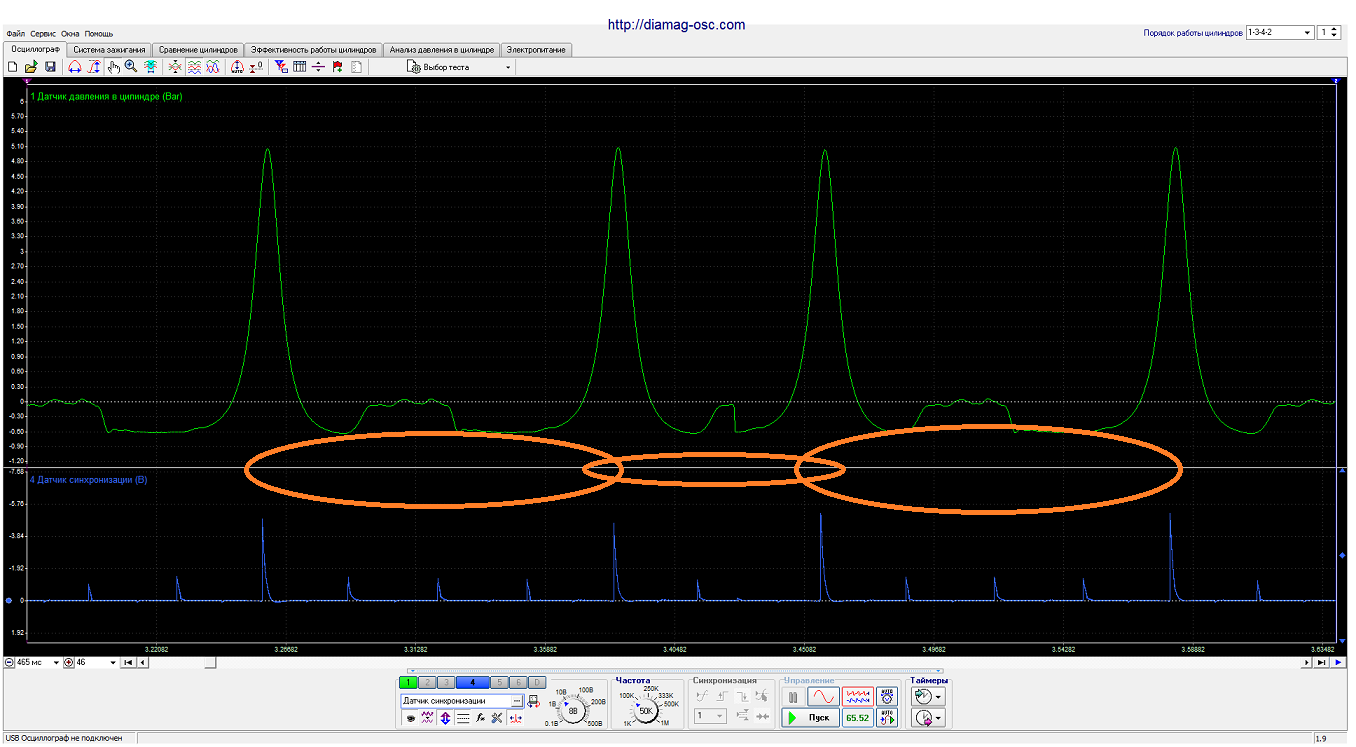The height and width of the screenshot is (747, 1356).
Task: Click the frequency knob at 50K
Action: click(x=645, y=711)
